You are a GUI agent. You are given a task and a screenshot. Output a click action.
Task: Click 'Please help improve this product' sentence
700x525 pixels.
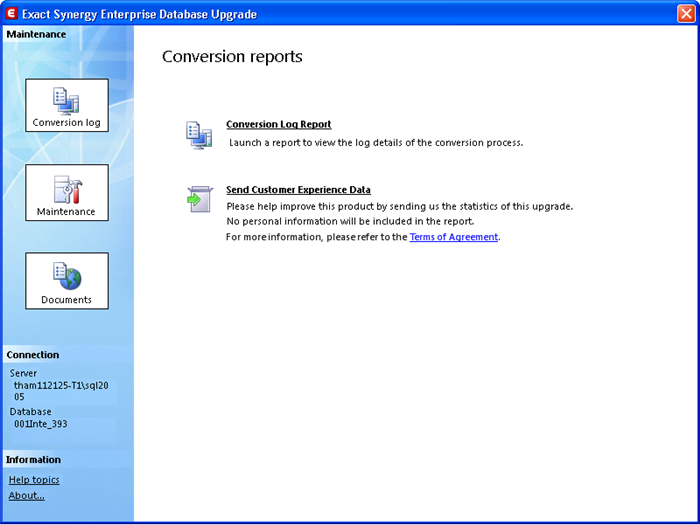point(400,207)
